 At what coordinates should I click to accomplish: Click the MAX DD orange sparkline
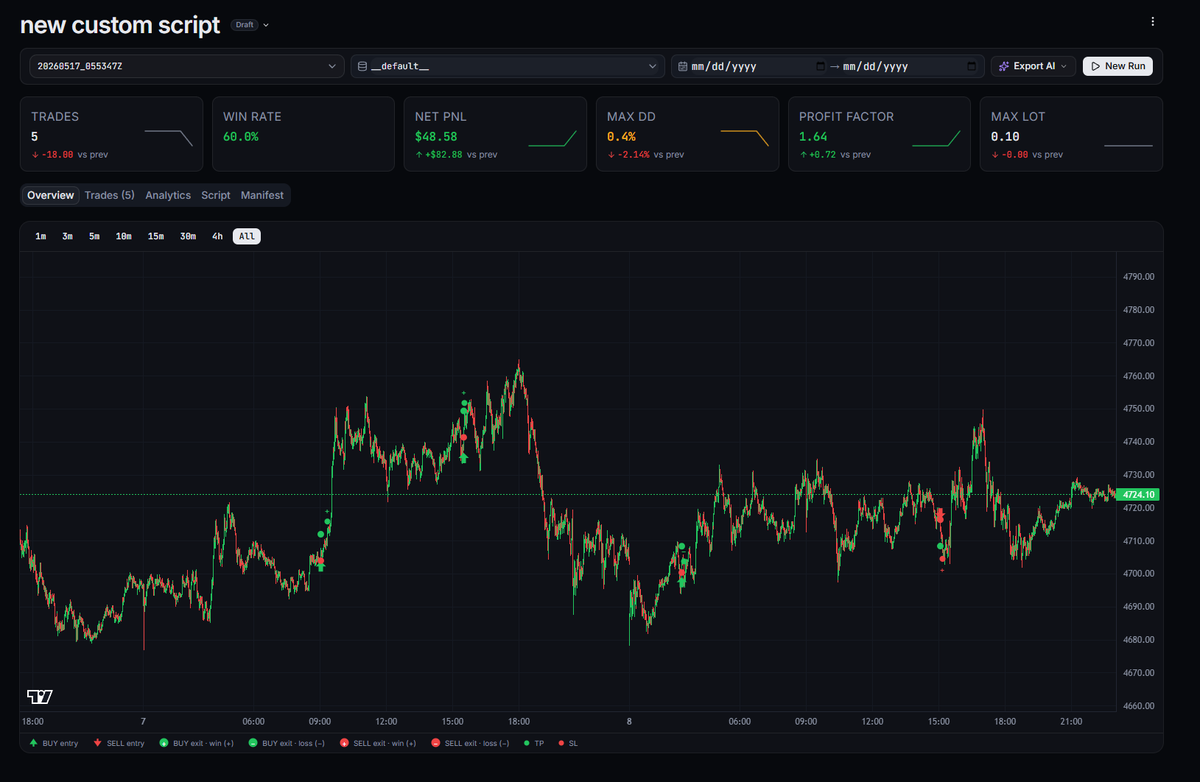tap(744, 138)
